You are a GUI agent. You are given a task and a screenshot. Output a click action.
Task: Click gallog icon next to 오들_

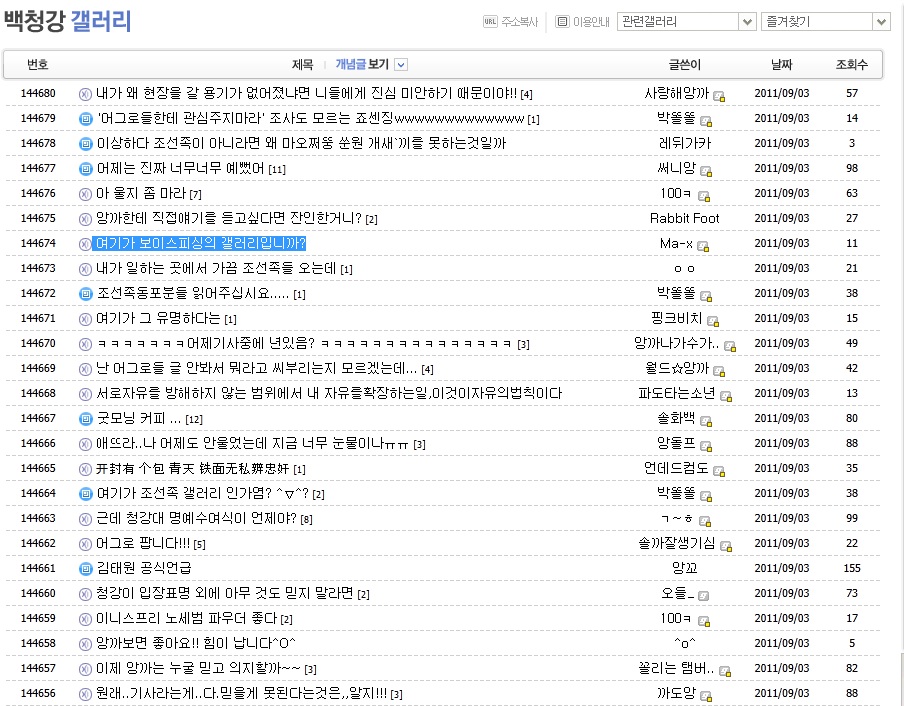coord(703,596)
